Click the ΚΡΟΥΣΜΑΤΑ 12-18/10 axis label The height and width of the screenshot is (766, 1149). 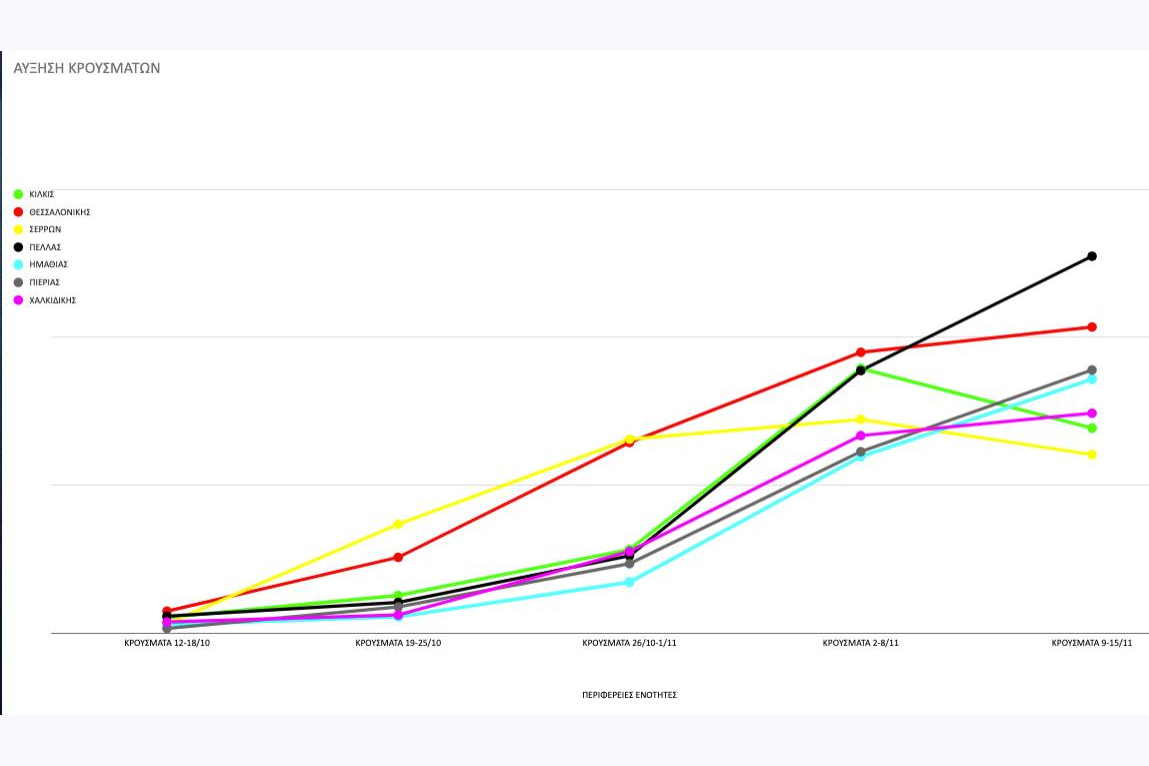click(167, 643)
